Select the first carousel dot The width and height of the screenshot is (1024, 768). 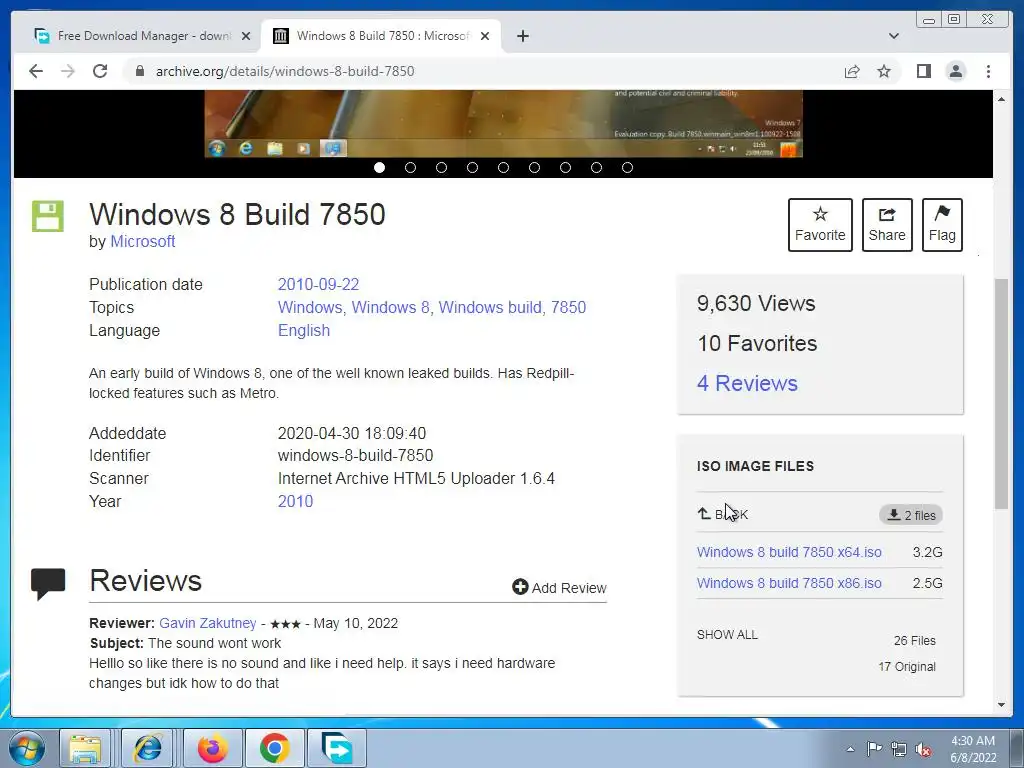[x=379, y=168]
